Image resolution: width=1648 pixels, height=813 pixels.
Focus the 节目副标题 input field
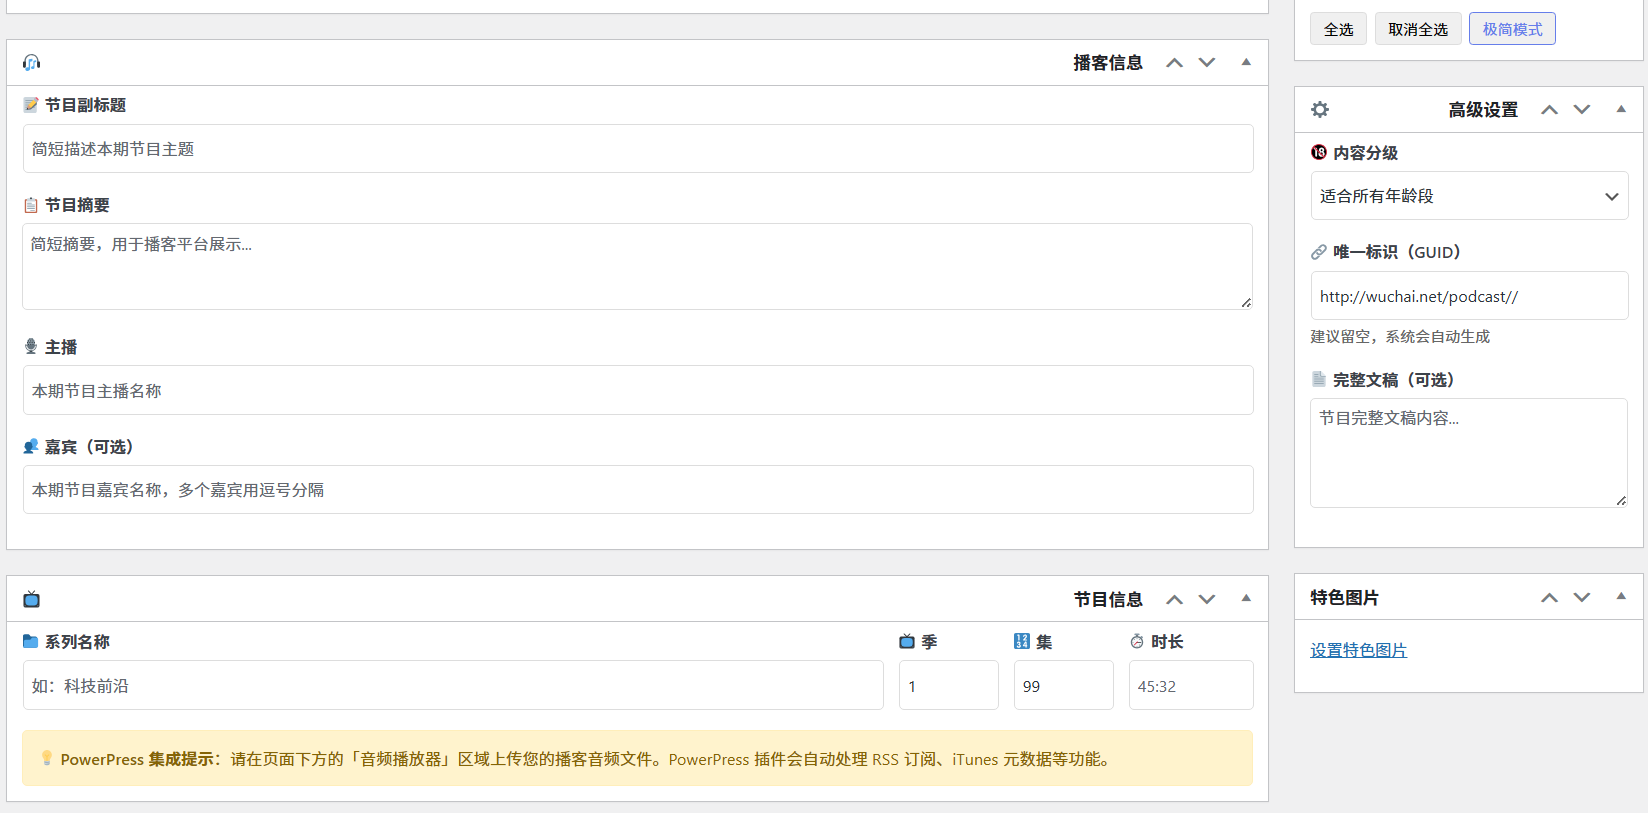(x=638, y=149)
